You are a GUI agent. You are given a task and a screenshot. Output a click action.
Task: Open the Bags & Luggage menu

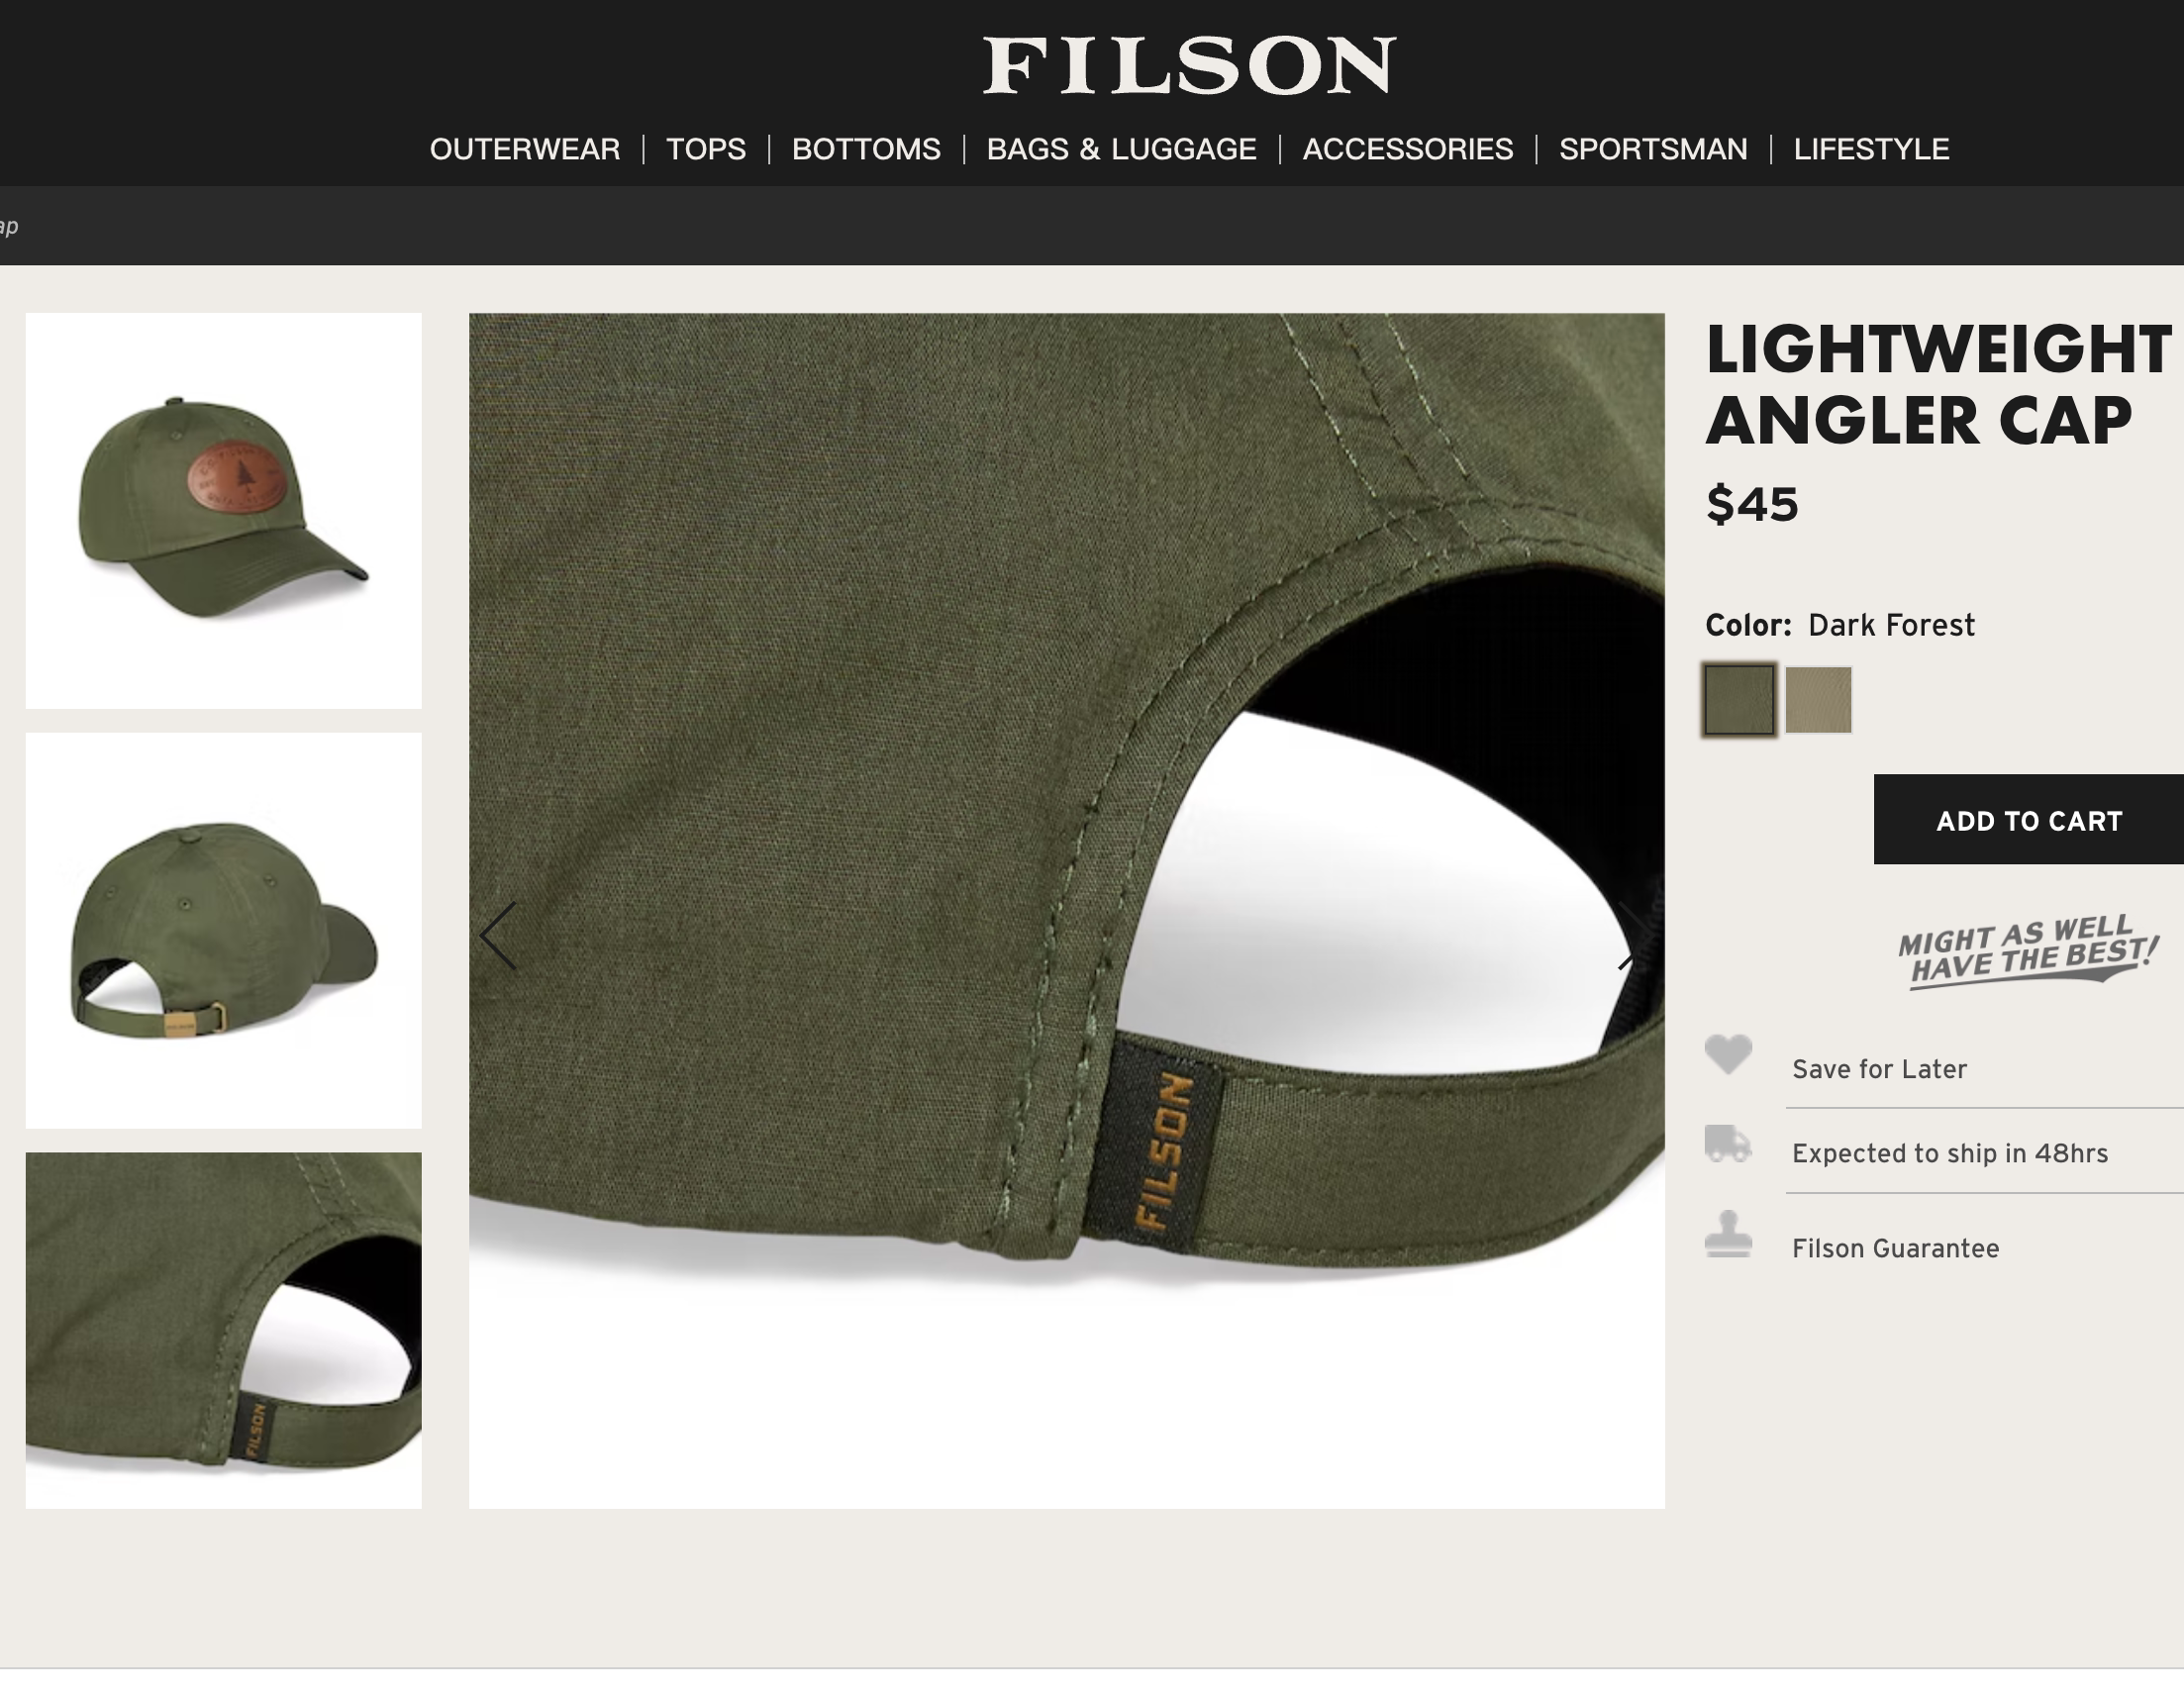tap(1121, 149)
